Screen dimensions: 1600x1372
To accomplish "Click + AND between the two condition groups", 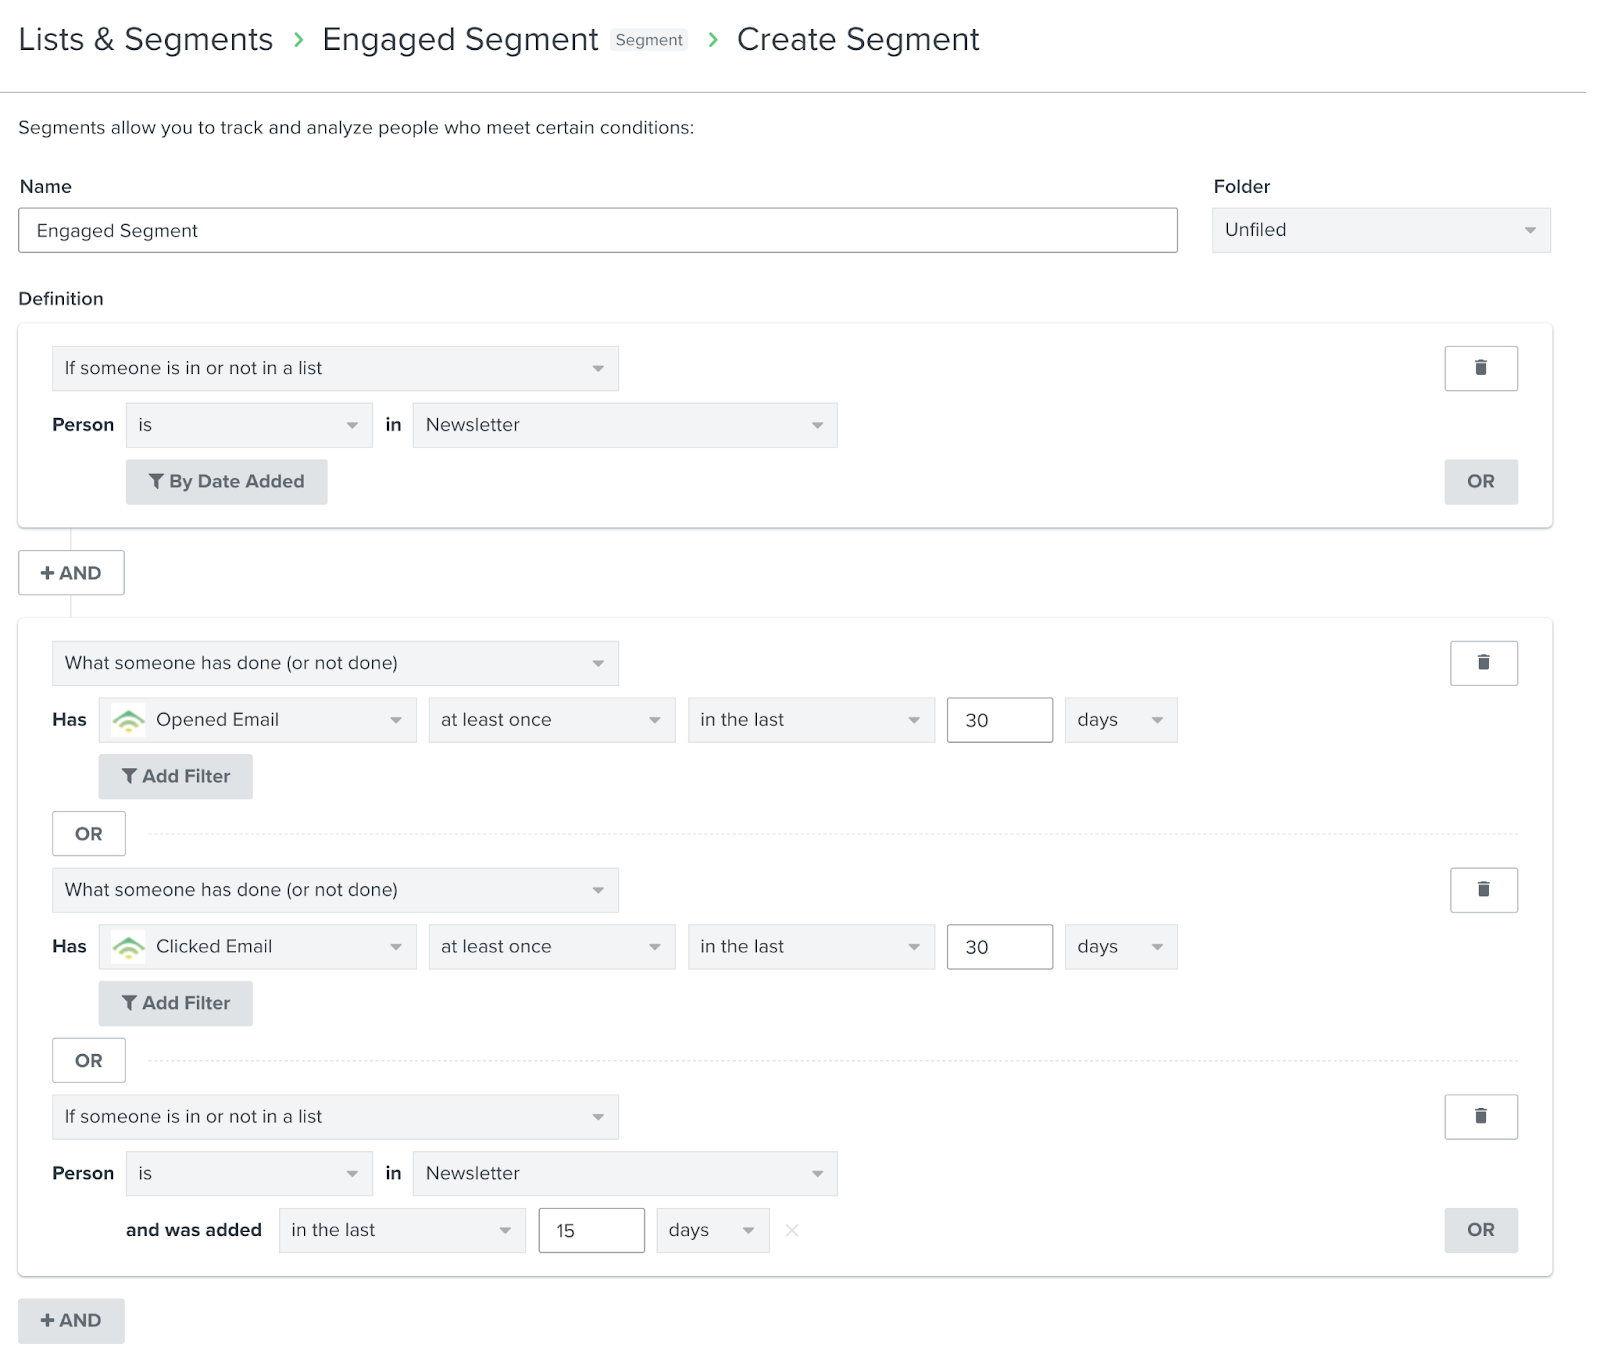I will coord(71,573).
